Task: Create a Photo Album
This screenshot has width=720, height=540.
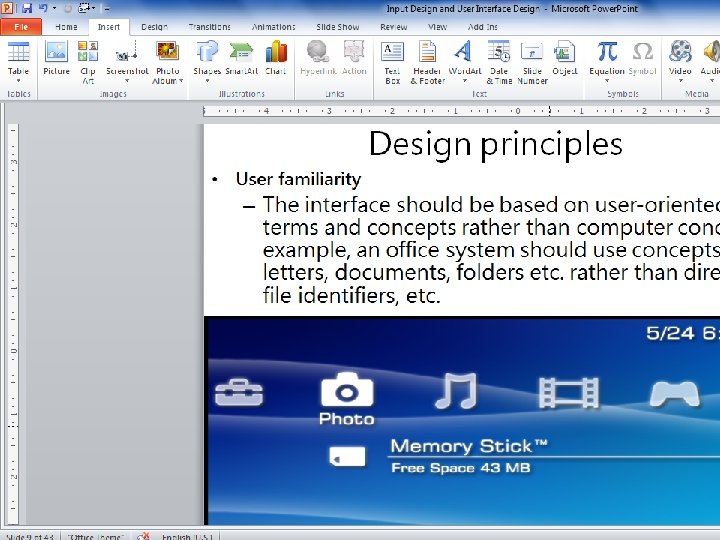Action: [168, 62]
